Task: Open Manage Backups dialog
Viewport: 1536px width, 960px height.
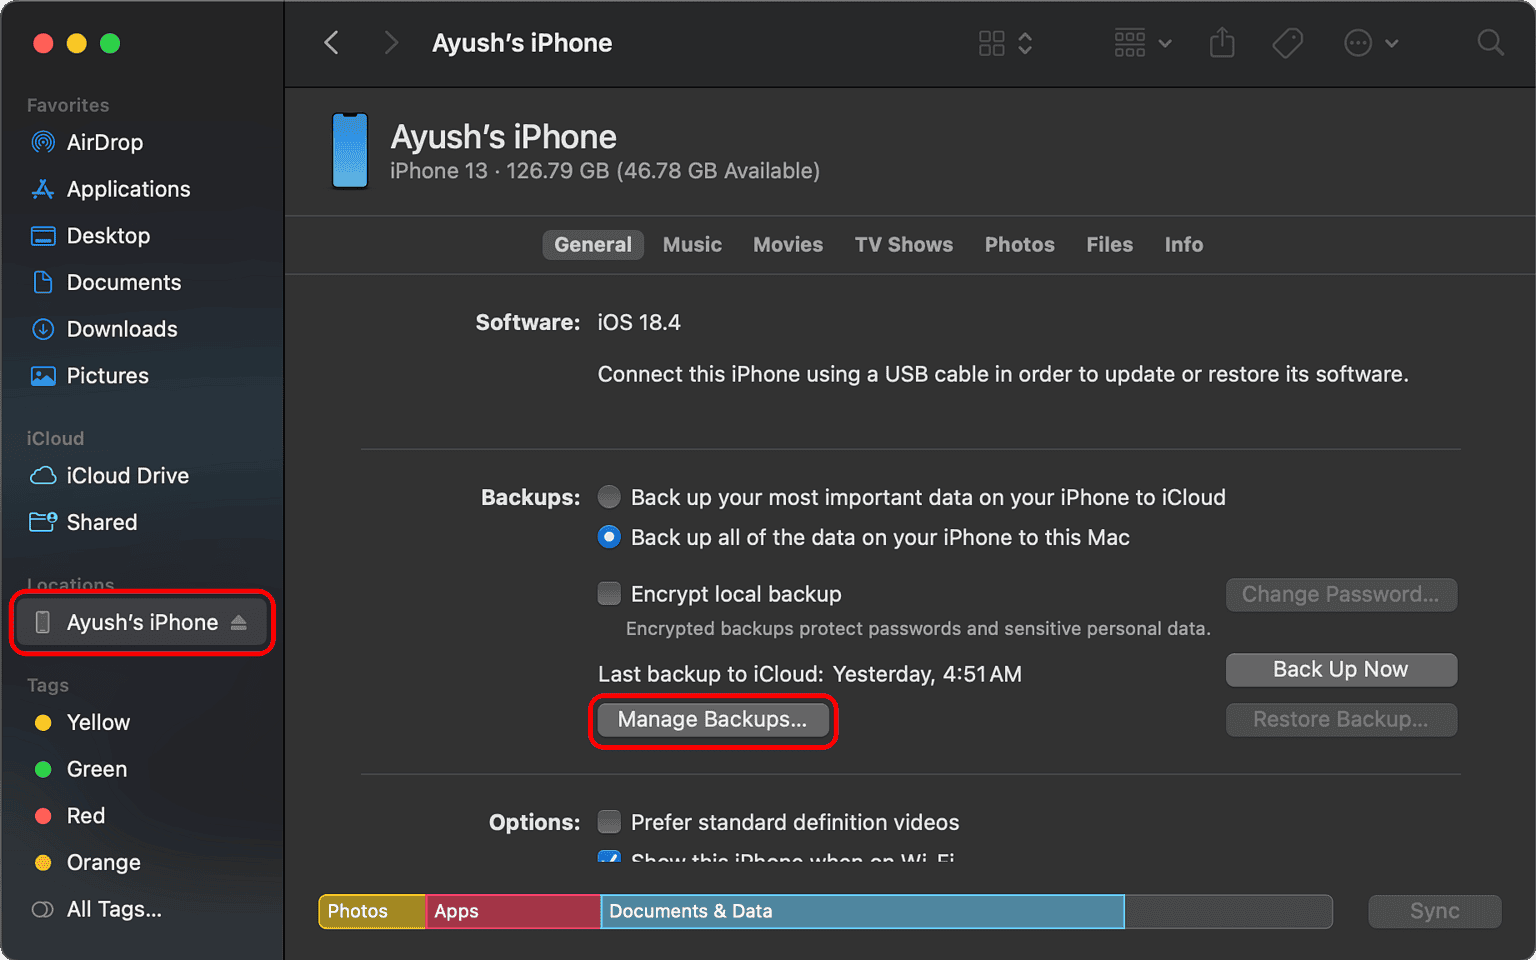Action: [x=713, y=719]
